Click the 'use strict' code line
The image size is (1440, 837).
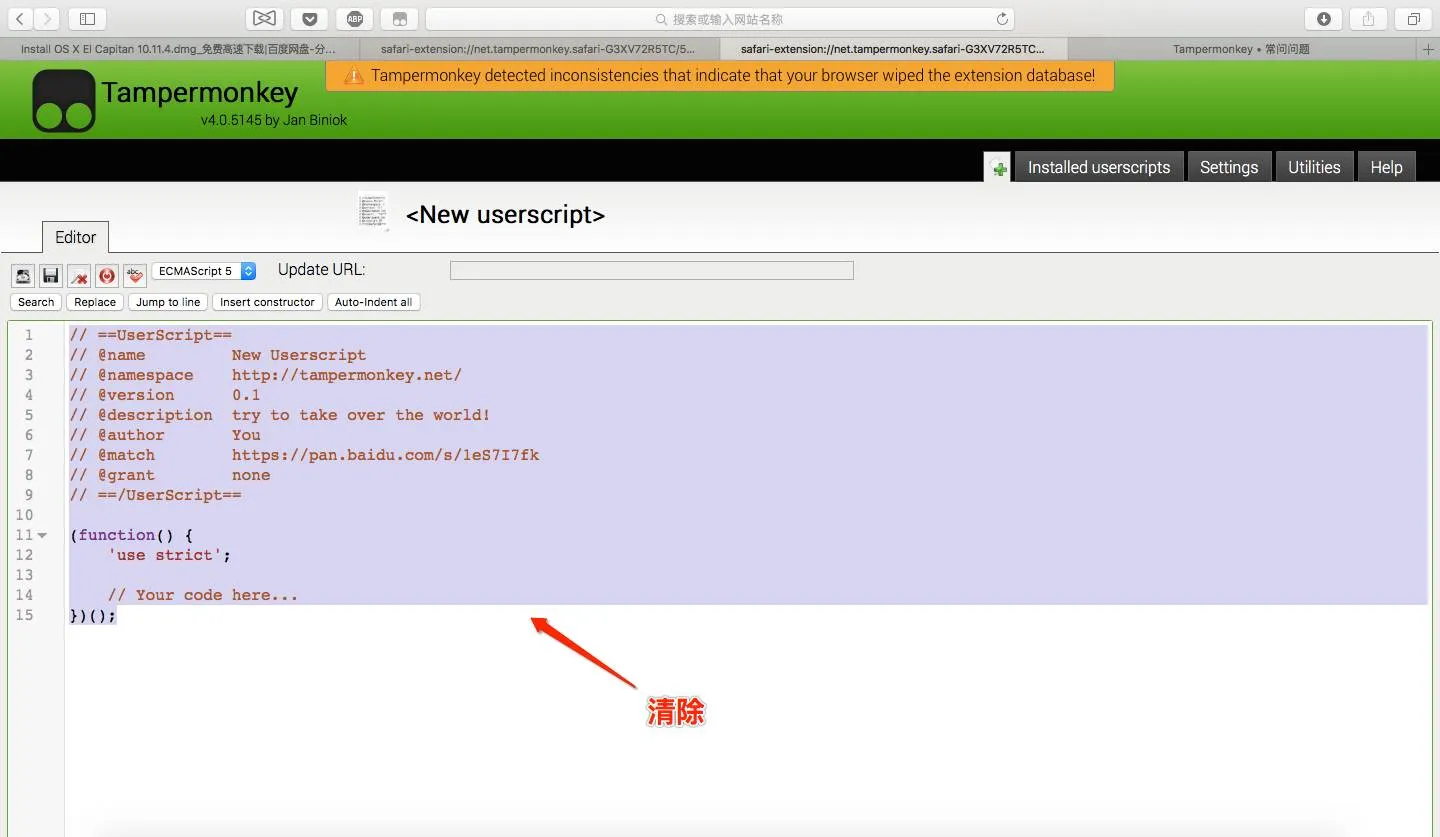point(170,555)
